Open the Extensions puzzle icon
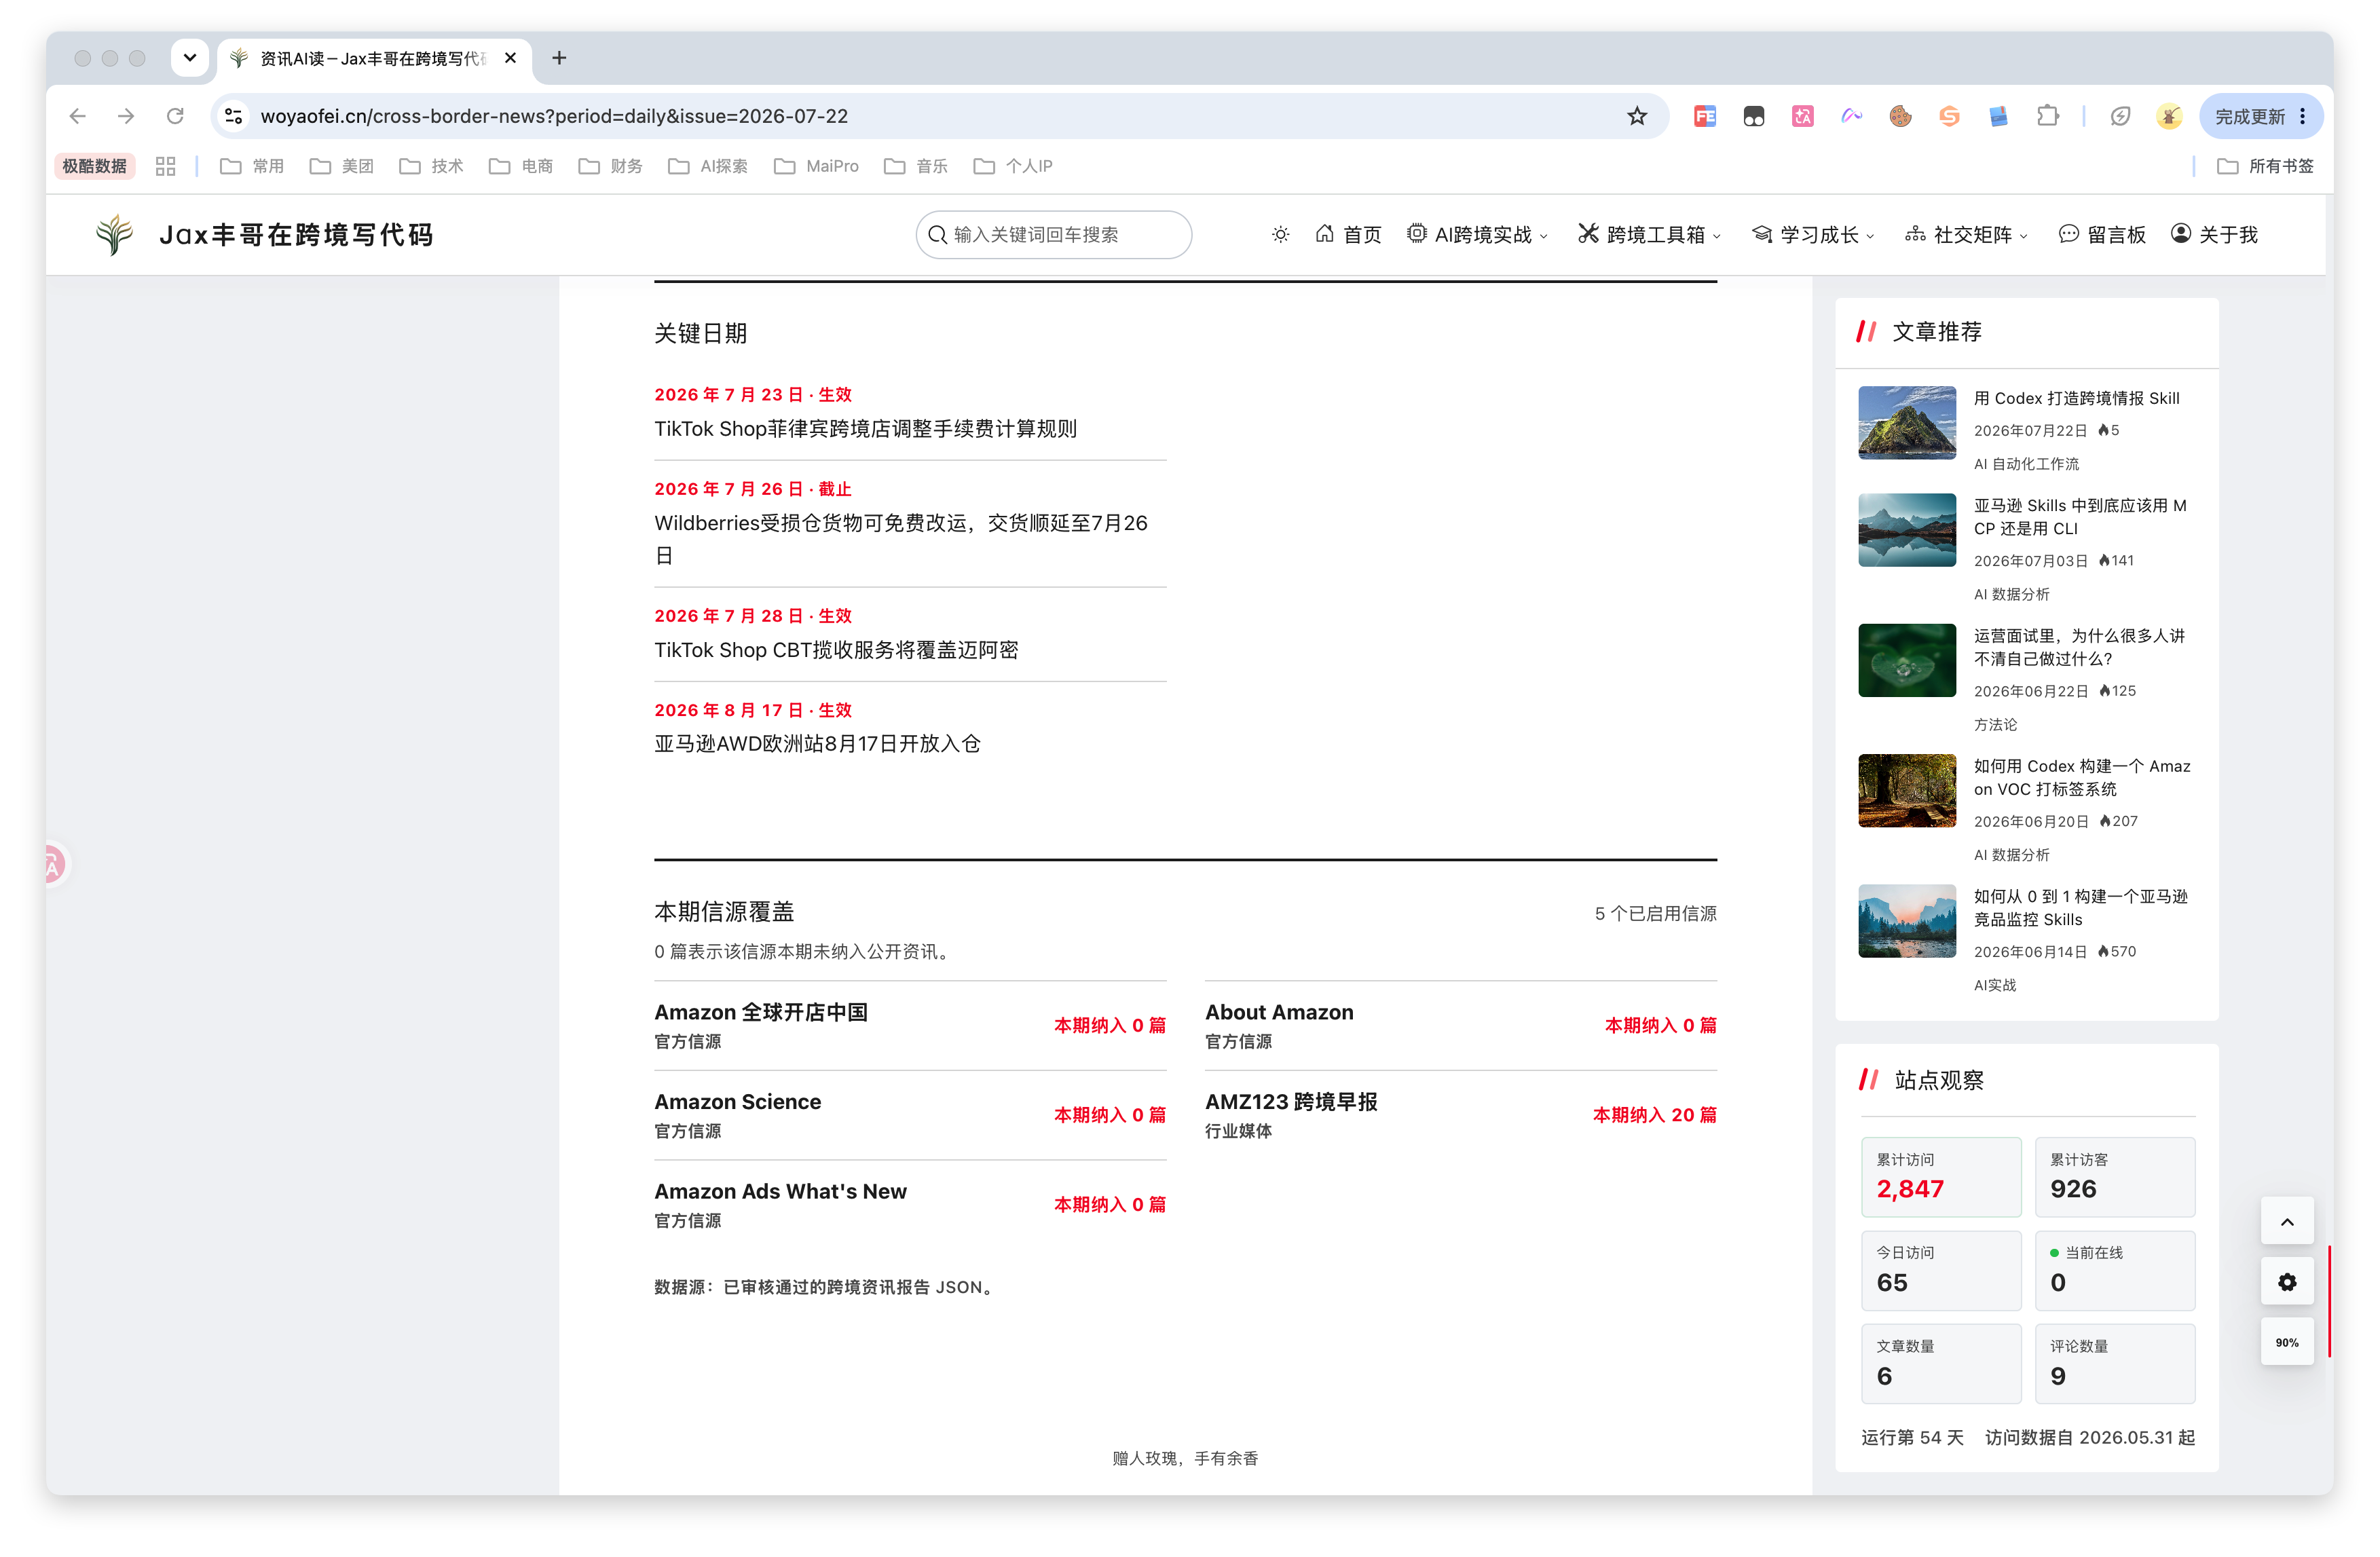Viewport: 2380px width, 1557px height. tap(2047, 116)
